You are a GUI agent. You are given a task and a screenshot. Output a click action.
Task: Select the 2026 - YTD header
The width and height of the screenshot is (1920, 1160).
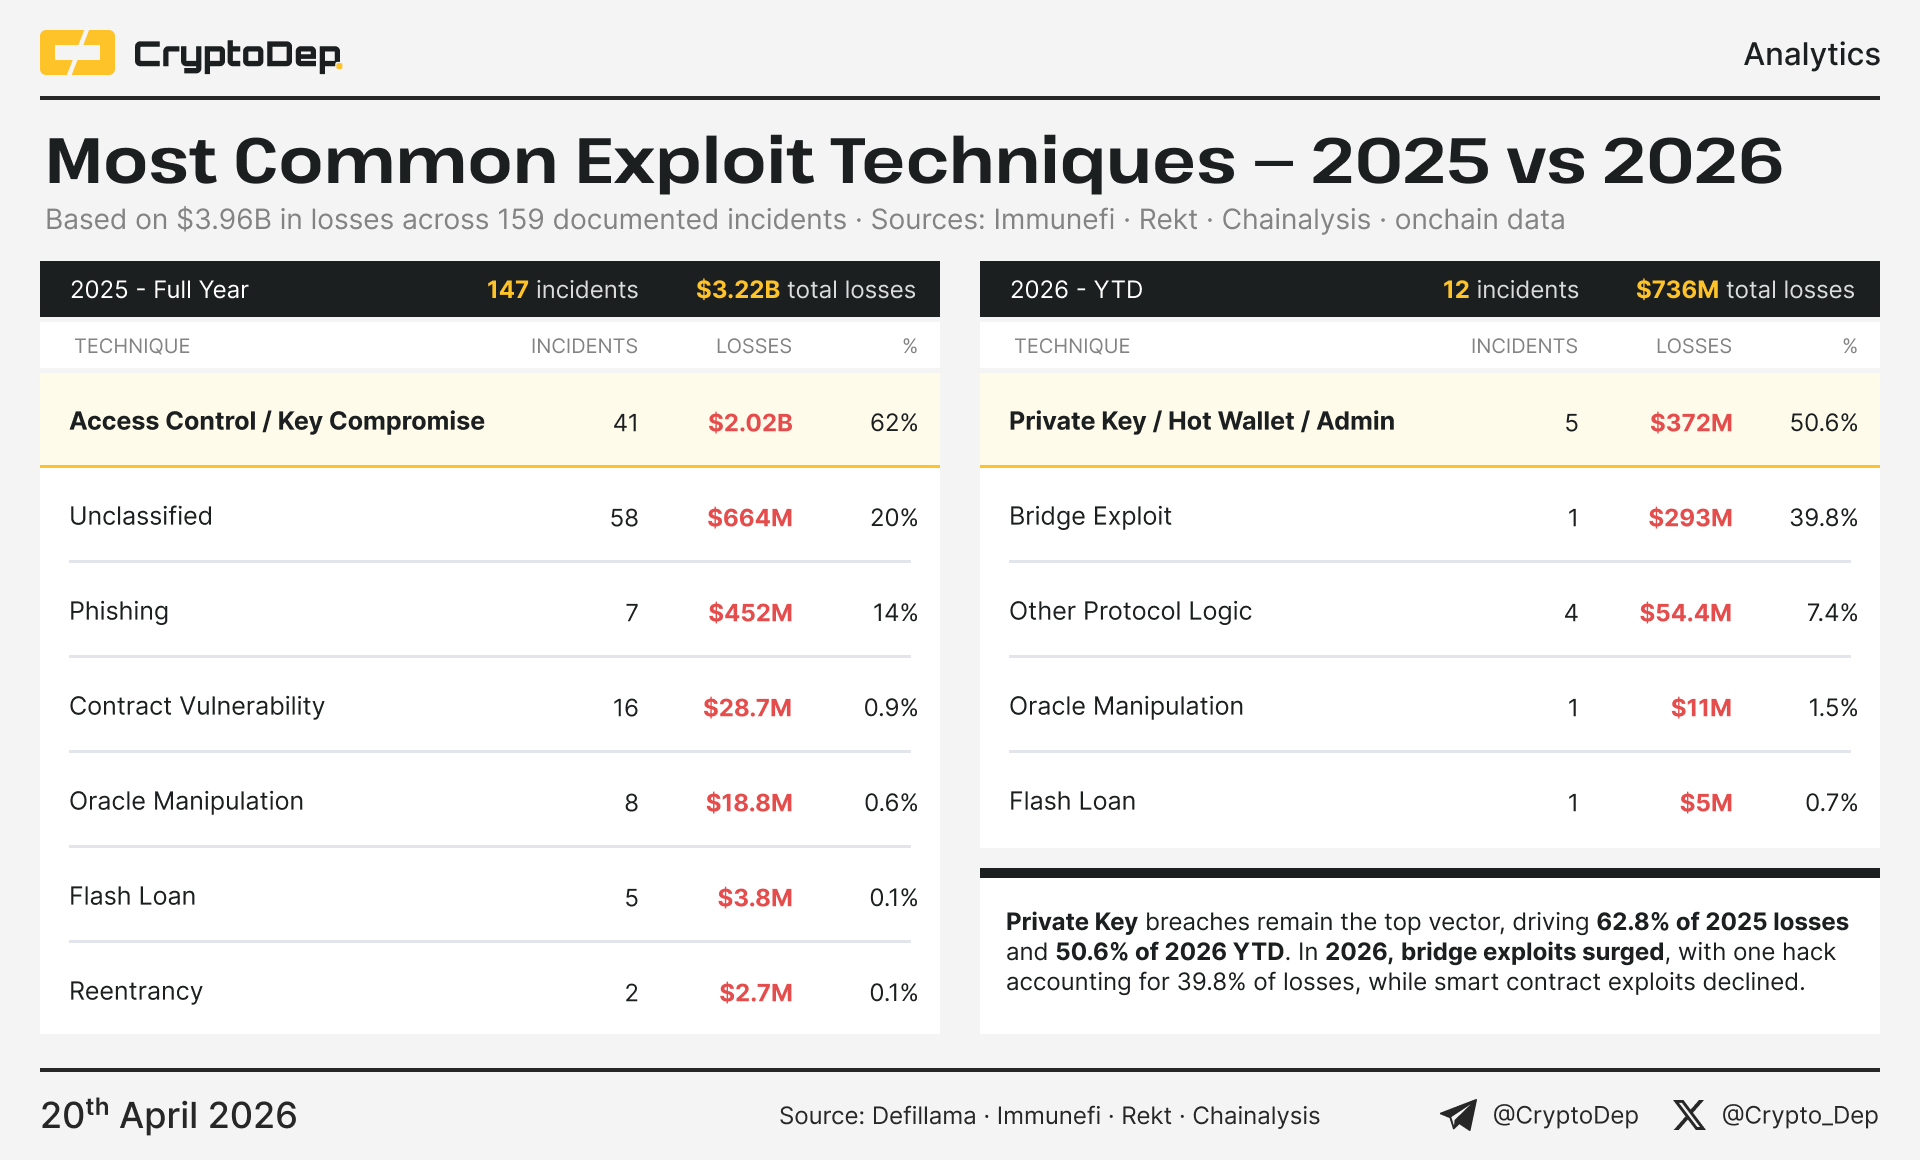point(1076,290)
